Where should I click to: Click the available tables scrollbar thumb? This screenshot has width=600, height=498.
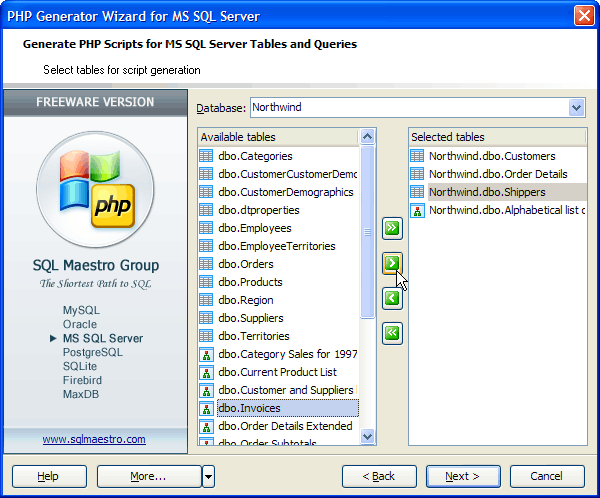click(367, 232)
